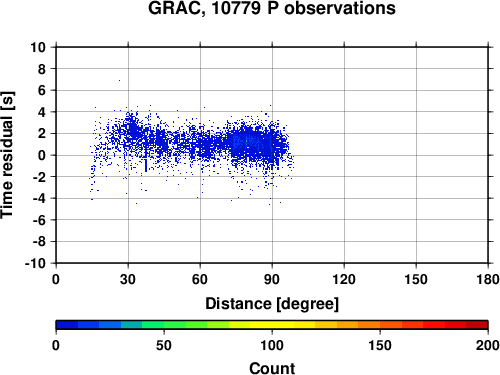500x375 pixels.
Task: Click the plot title GRAC P observations
Action: pyautogui.click(x=272, y=8)
